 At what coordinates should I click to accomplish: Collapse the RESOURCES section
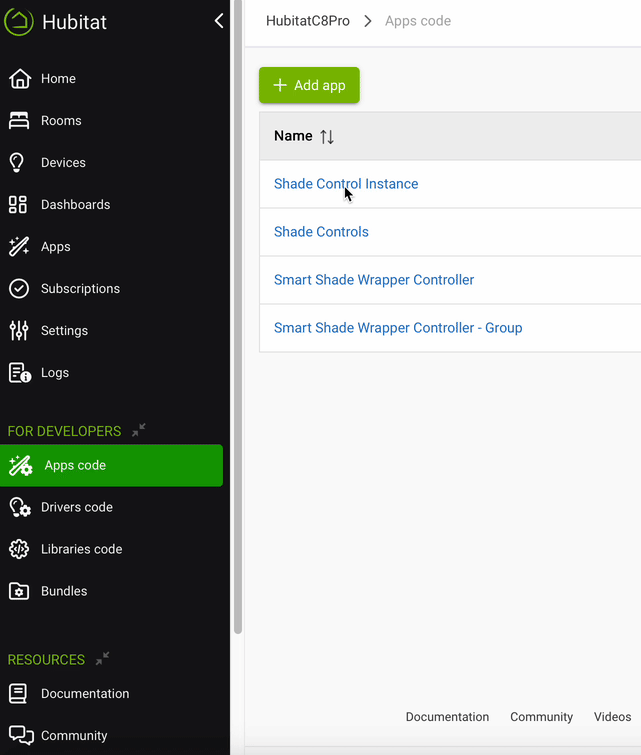(102, 658)
